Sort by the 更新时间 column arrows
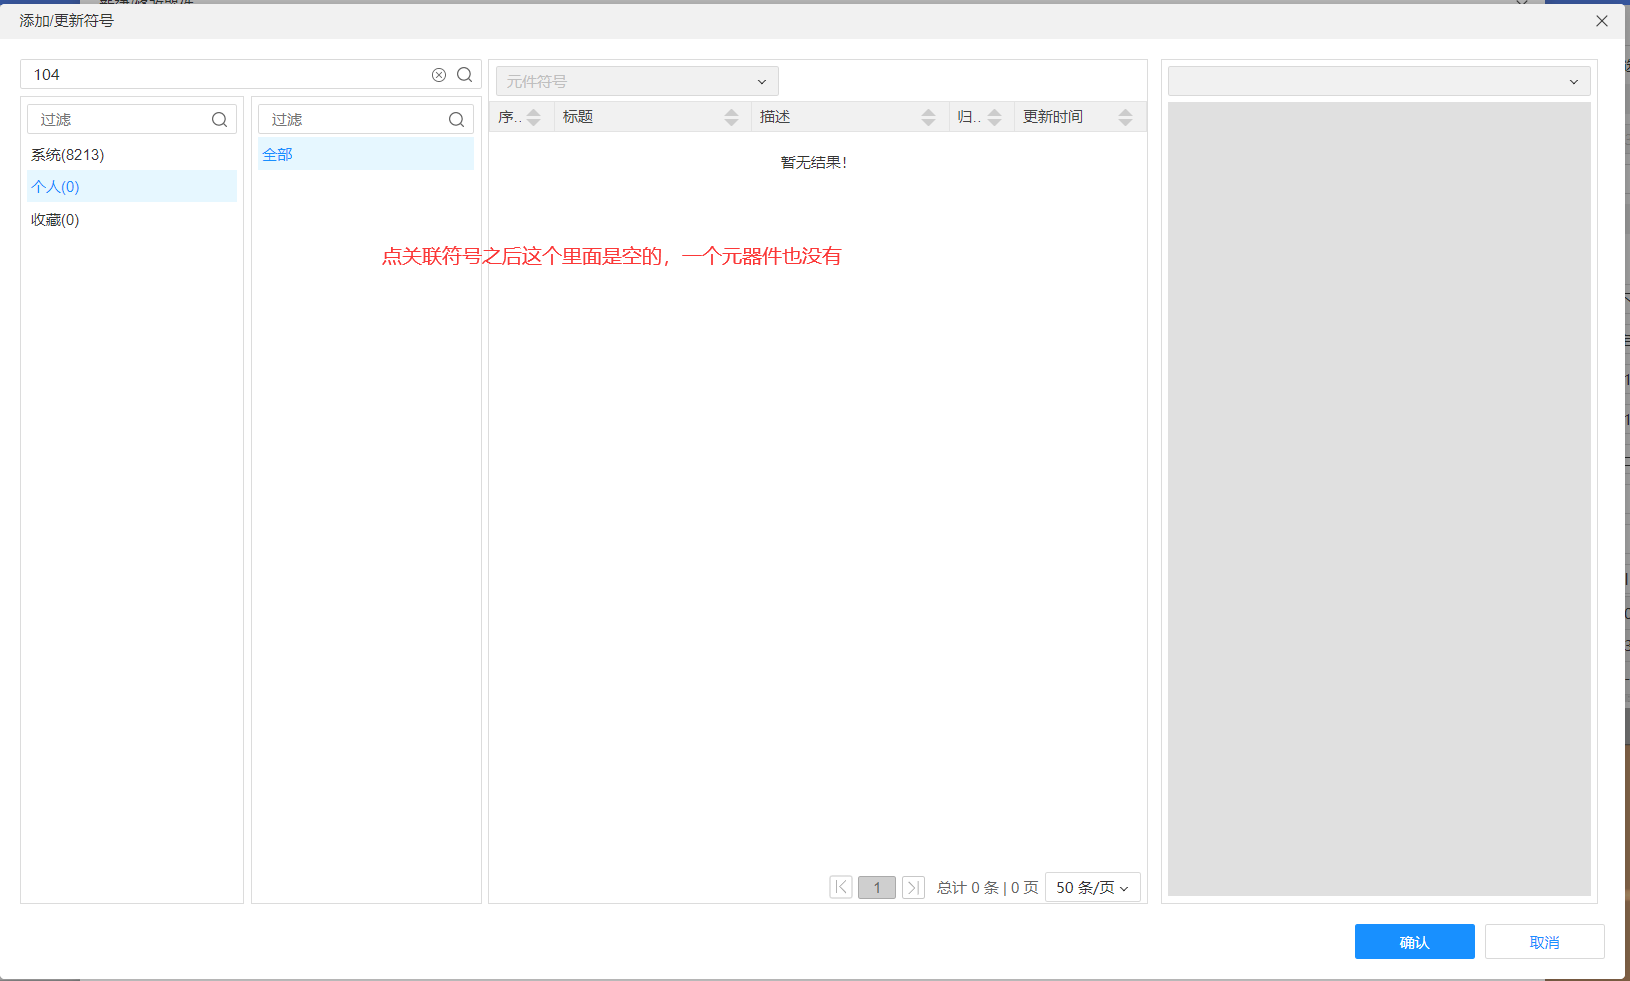Image resolution: width=1630 pixels, height=981 pixels. (x=1125, y=117)
